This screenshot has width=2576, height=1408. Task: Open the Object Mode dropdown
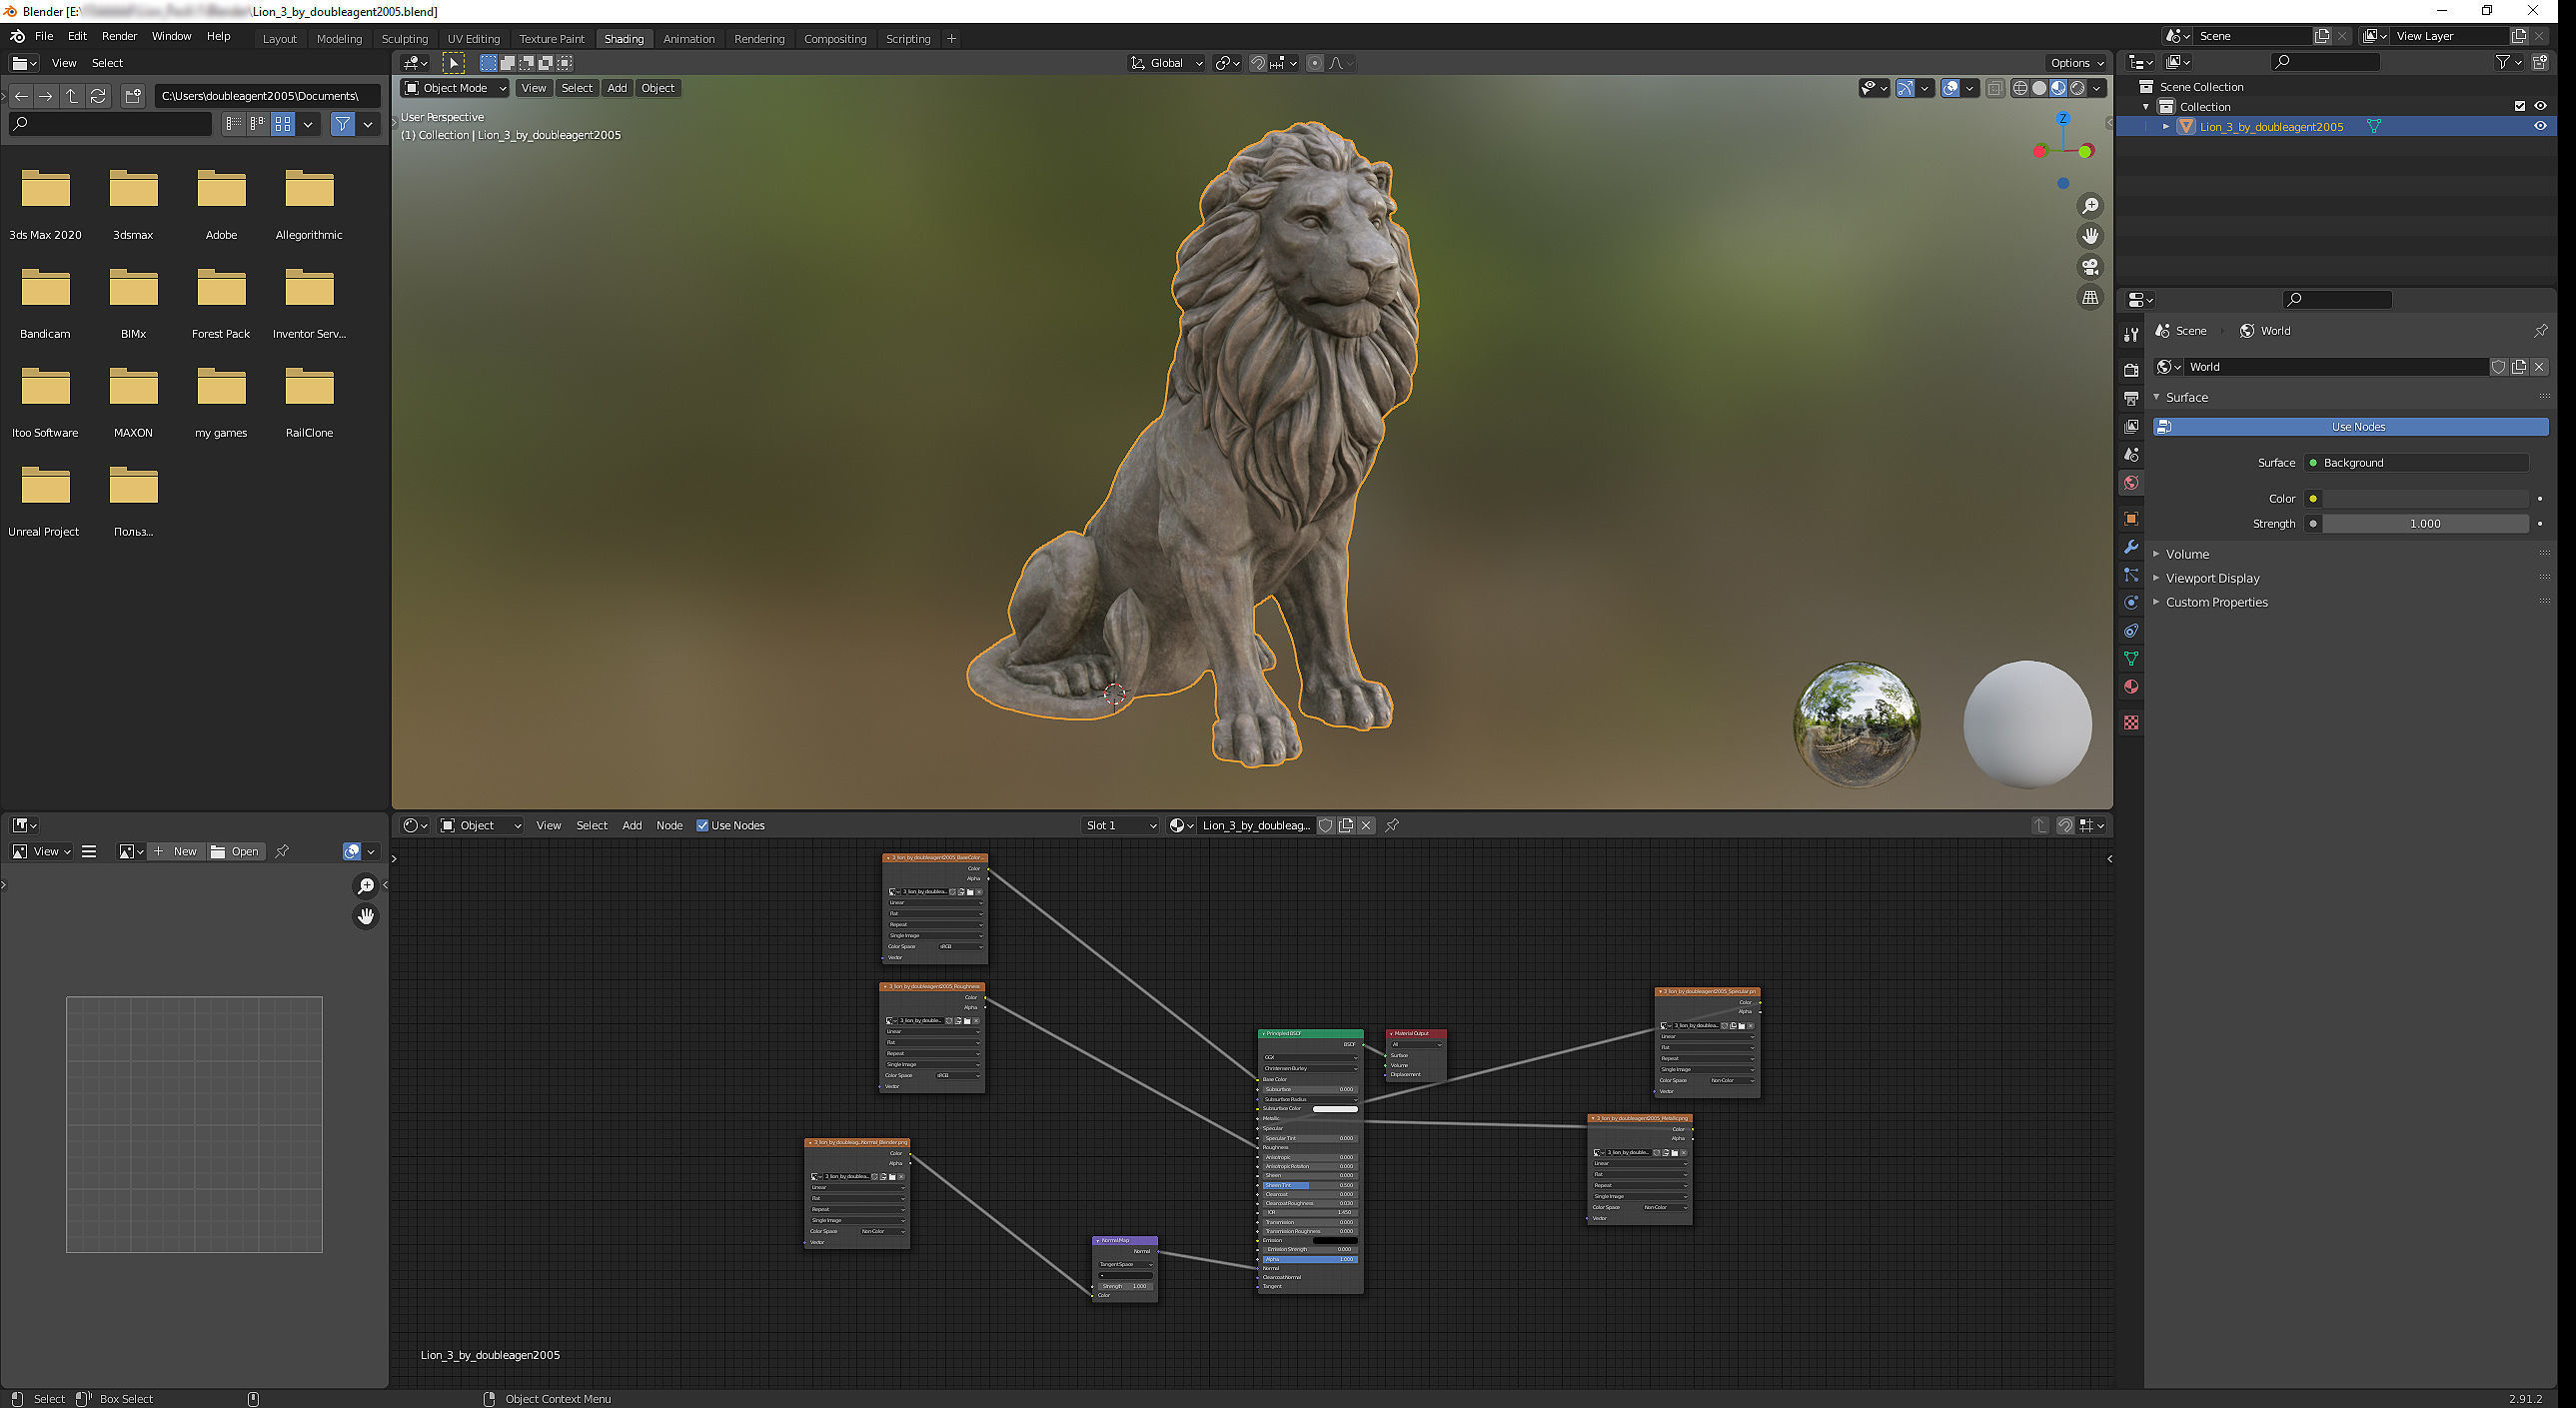click(455, 88)
